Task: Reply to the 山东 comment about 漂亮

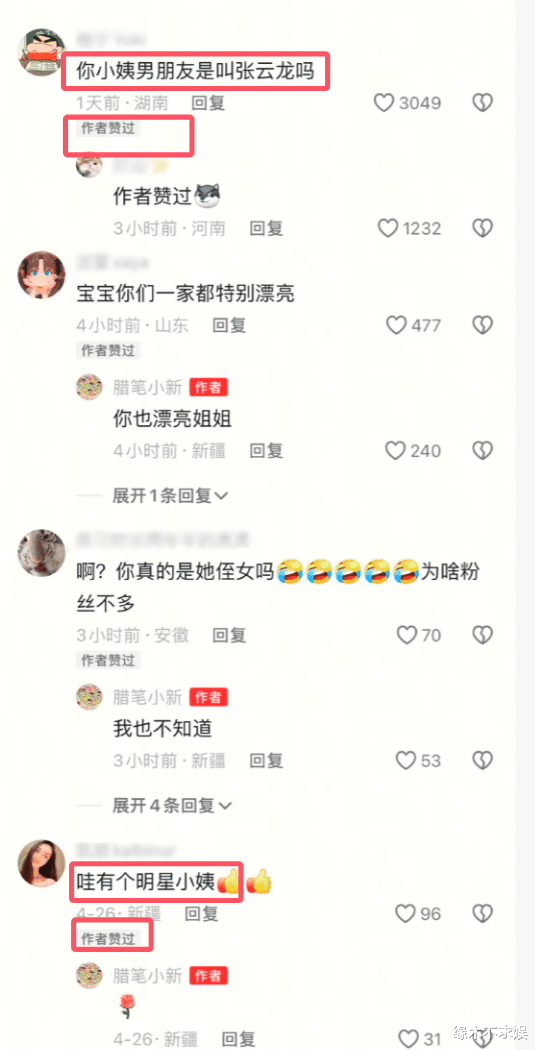Action: [x=230, y=325]
